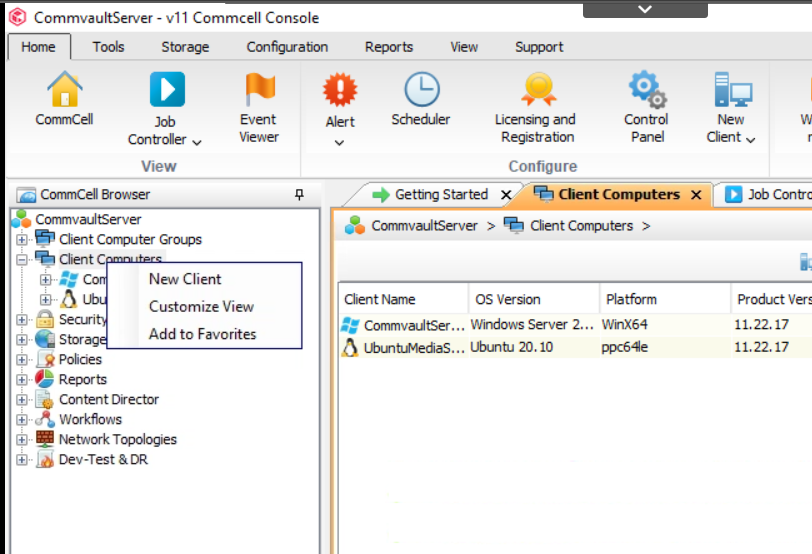Screen dimensions: 812x554
Task: Select the Dev-Test & DR tree icon
Action: pyautogui.click(x=45, y=459)
